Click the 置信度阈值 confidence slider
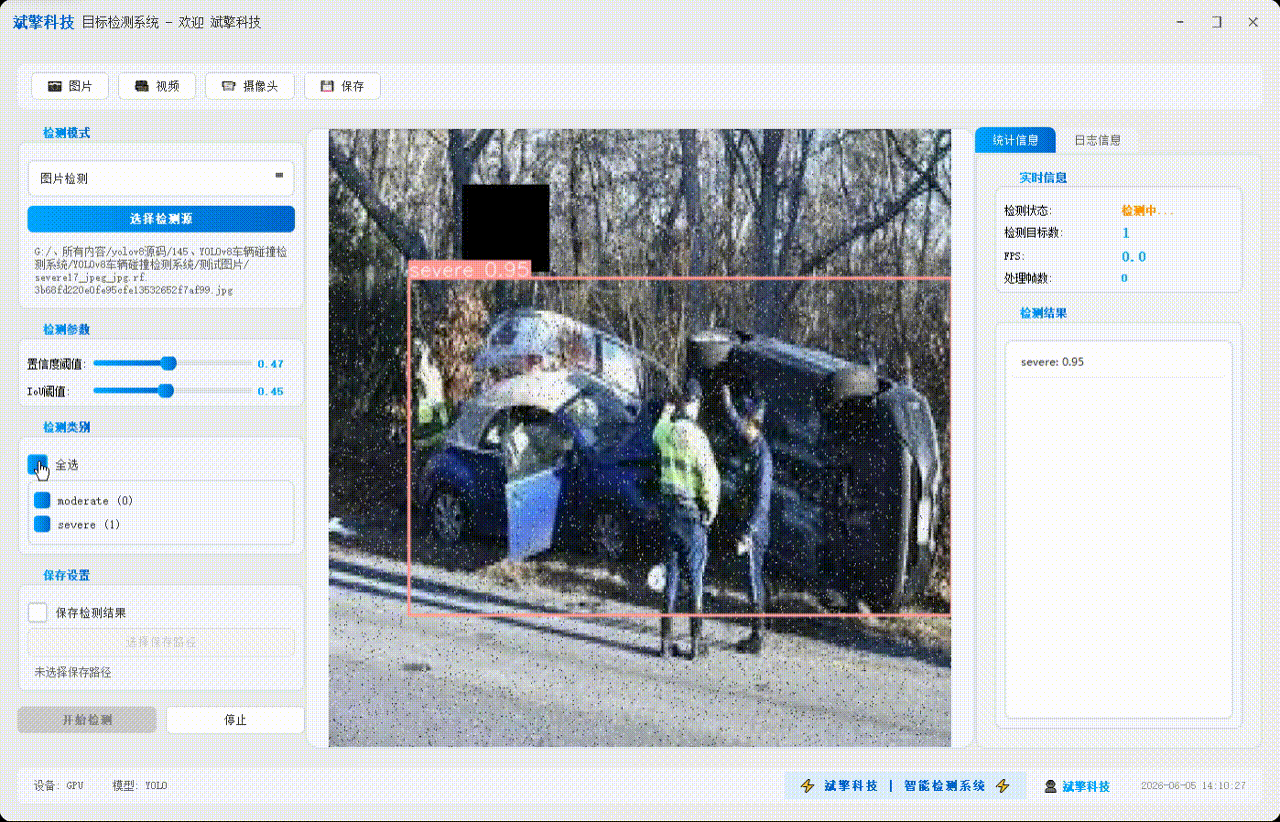The width and height of the screenshot is (1280, 822). tap(172, 364)
